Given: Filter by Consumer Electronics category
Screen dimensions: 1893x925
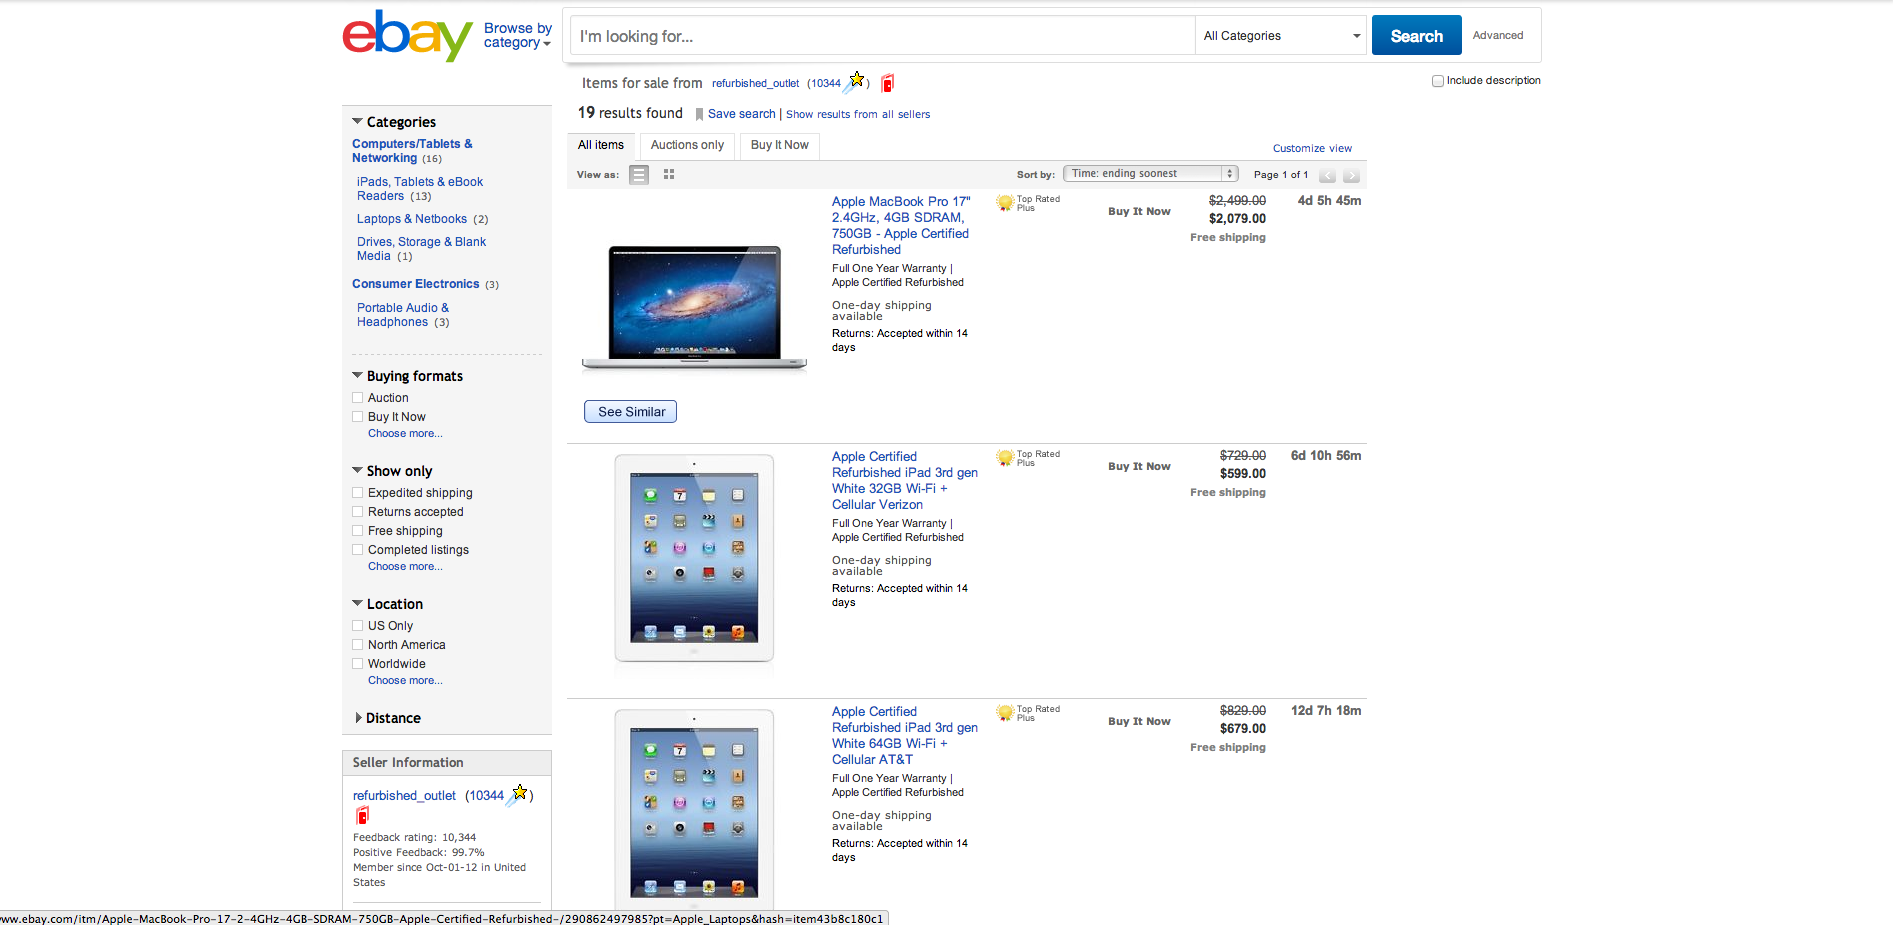Looking at the screenshot, I should [415, 284].
